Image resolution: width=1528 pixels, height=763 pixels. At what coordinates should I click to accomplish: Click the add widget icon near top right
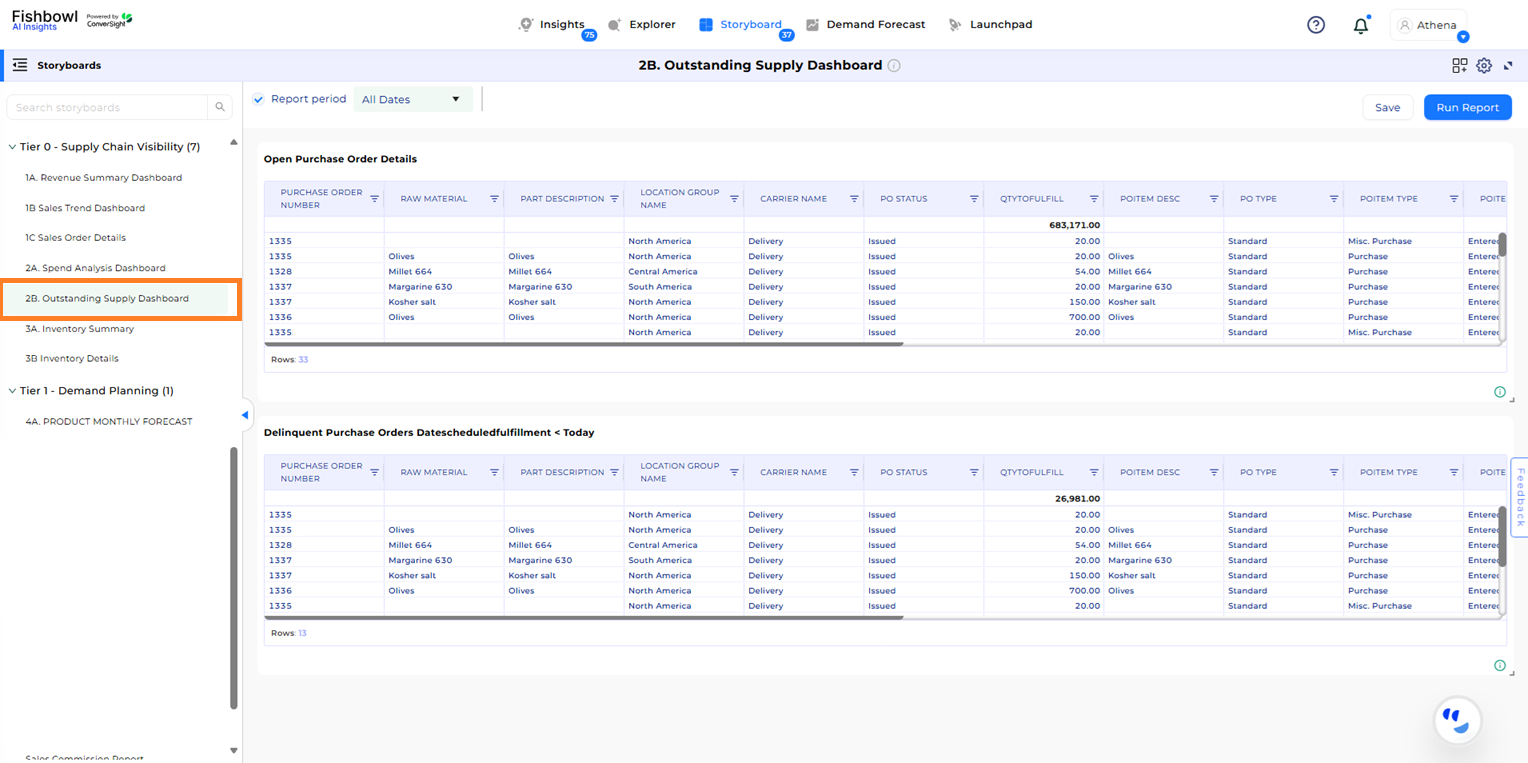[1460, 65]
